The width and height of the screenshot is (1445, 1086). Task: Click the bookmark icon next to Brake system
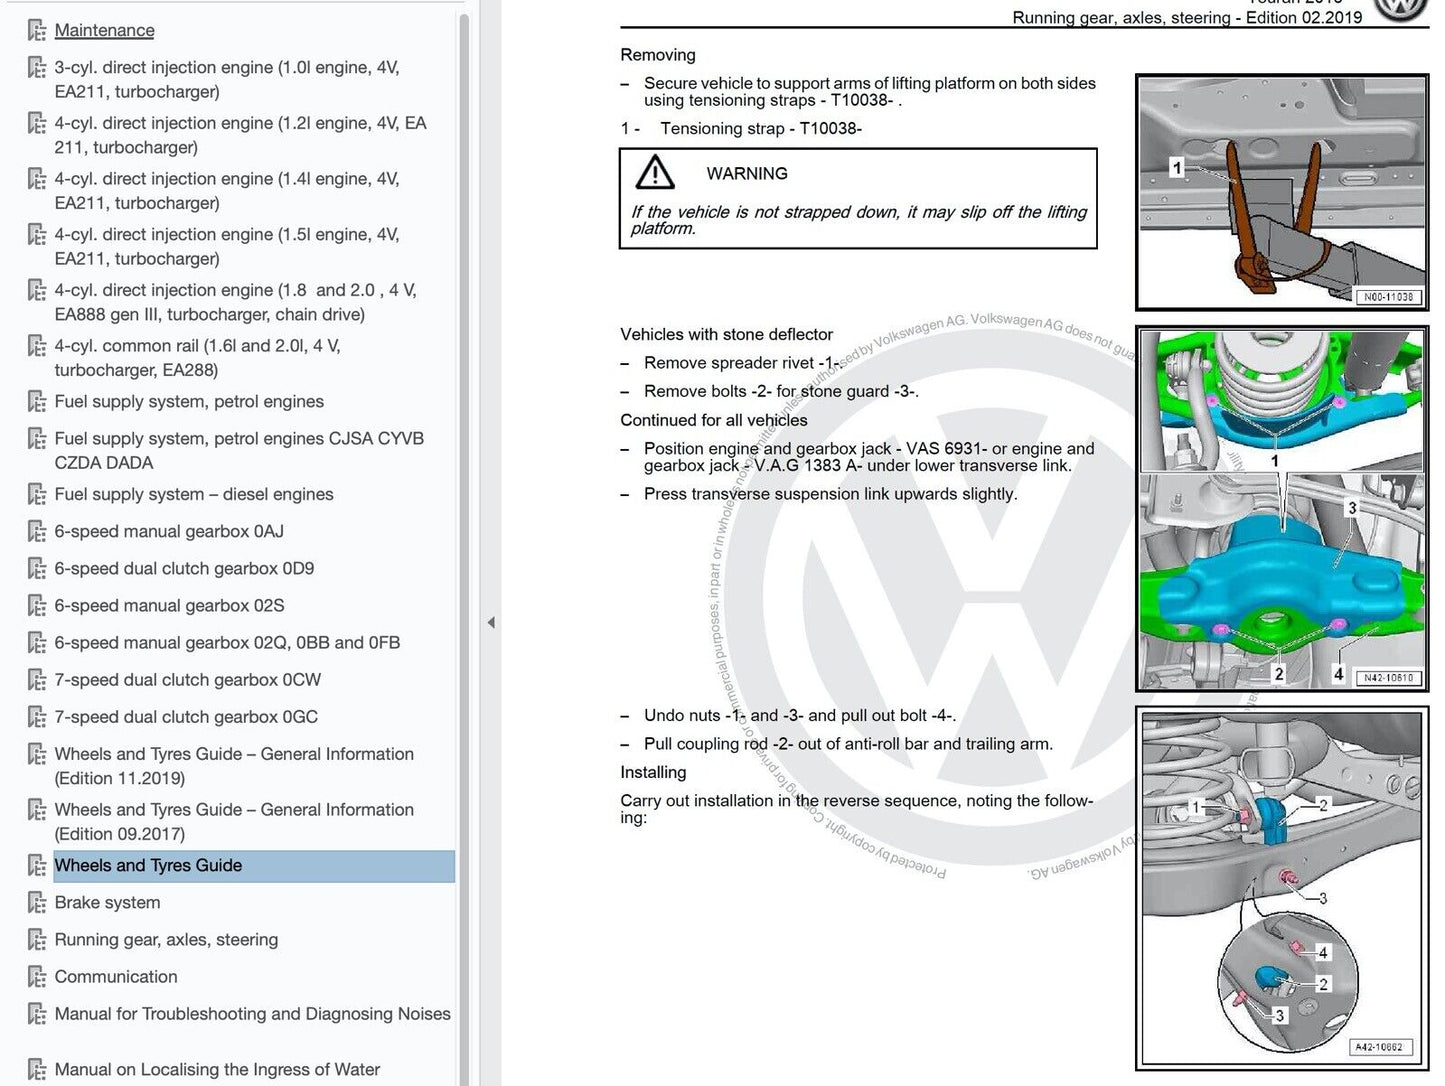(x=37, y=903)
